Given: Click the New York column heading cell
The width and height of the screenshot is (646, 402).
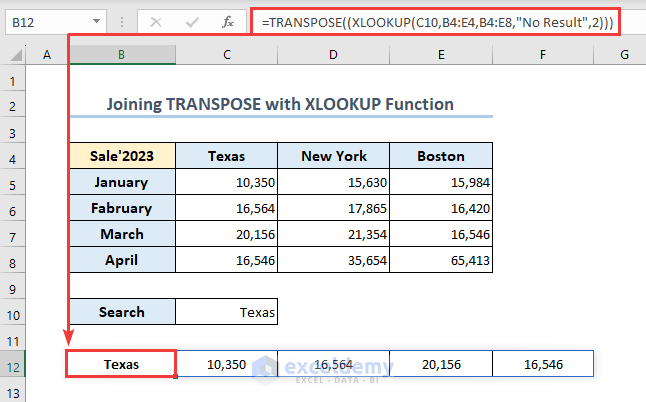Looking at the screenshot, I should click(333, 156).
